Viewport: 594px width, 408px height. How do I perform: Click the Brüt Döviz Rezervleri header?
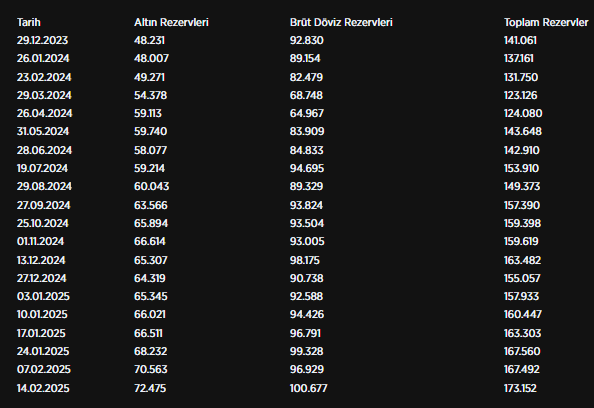(341, 22)
